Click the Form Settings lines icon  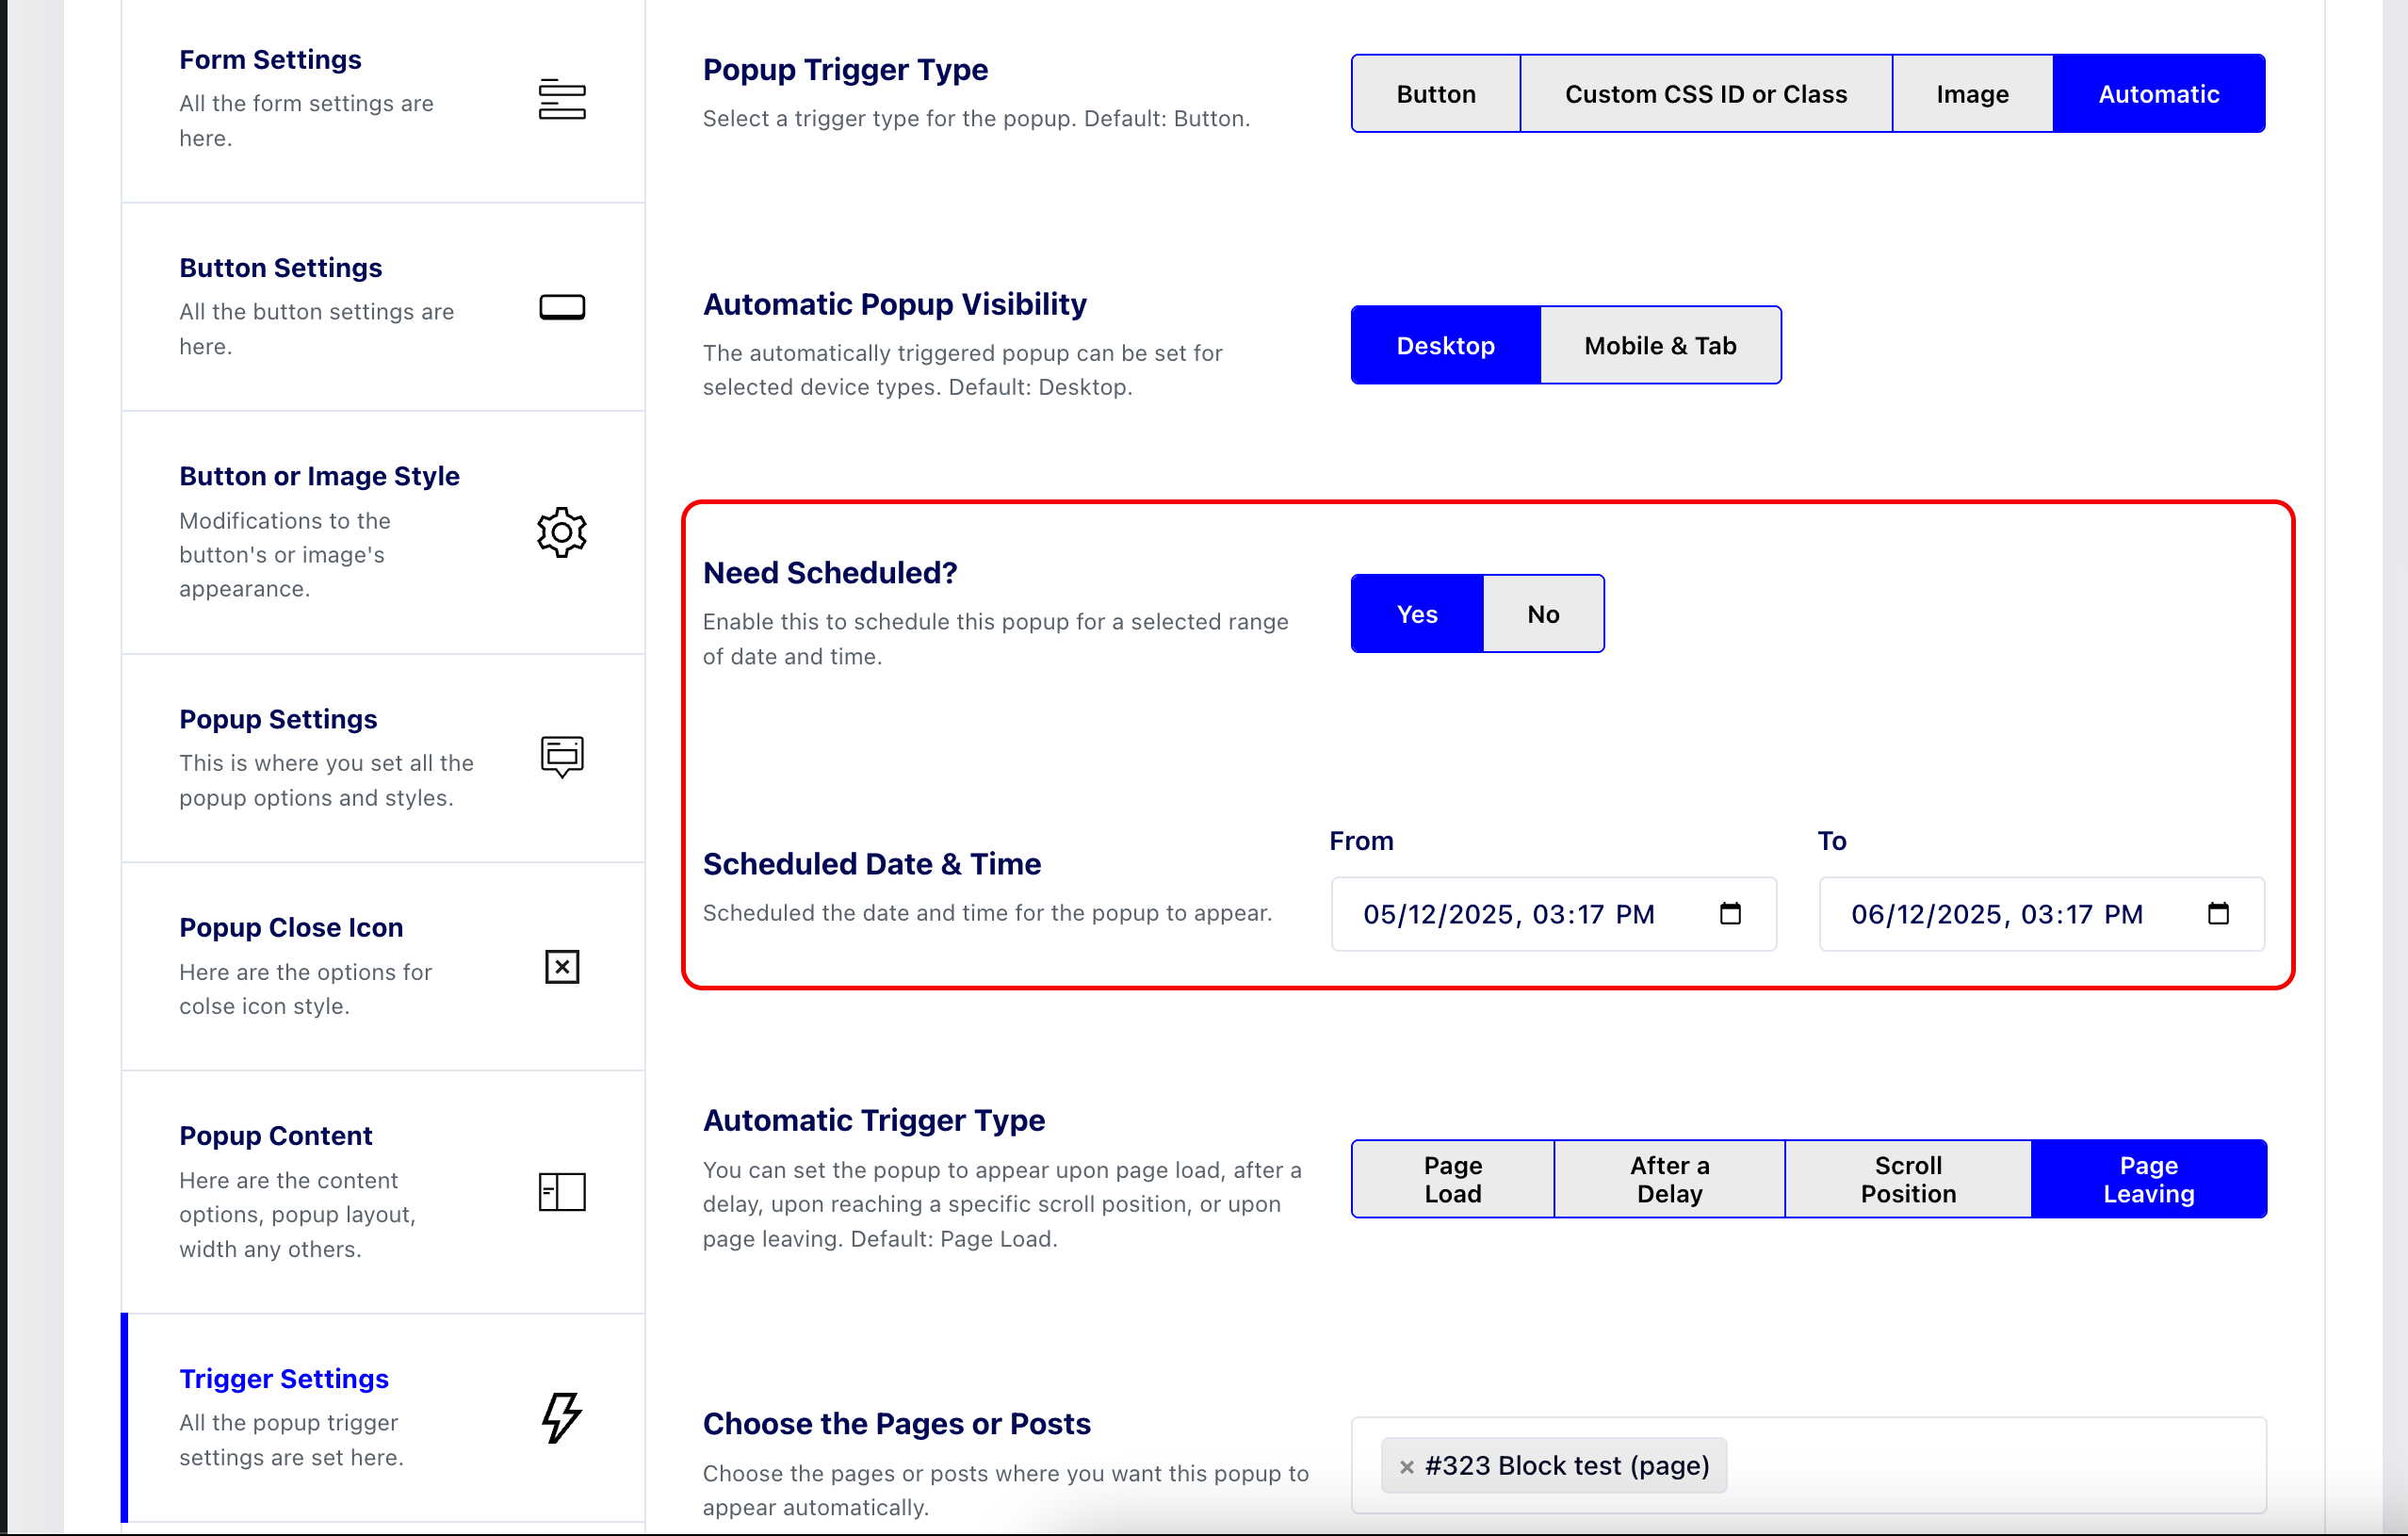click(x=562, y=99)
